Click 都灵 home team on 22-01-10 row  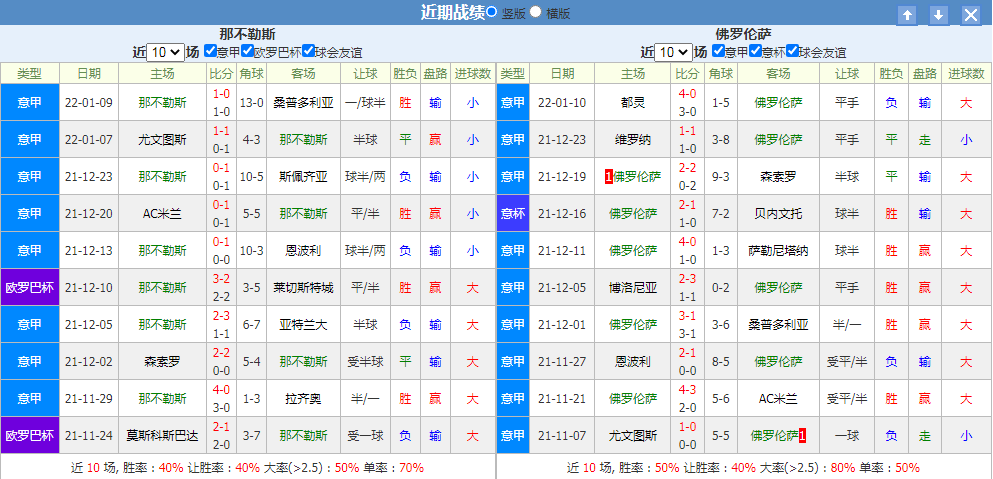[632, 102]
